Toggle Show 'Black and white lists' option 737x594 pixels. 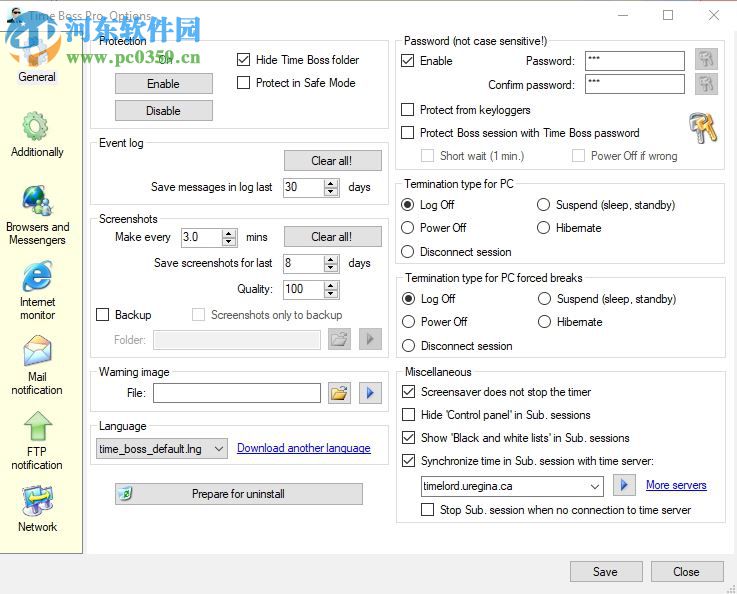[408, 438]
